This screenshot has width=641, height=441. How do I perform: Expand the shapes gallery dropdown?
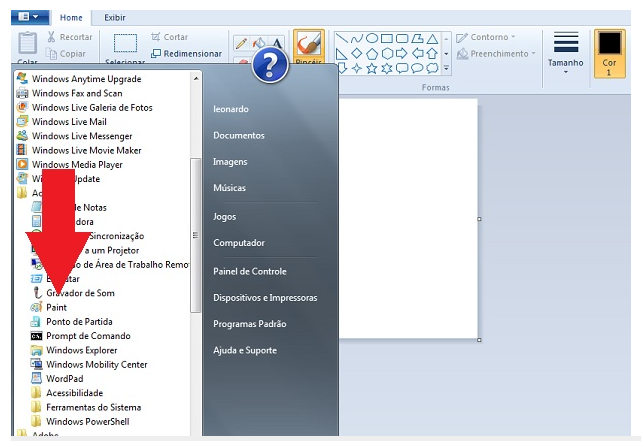[x=446, y=68]
